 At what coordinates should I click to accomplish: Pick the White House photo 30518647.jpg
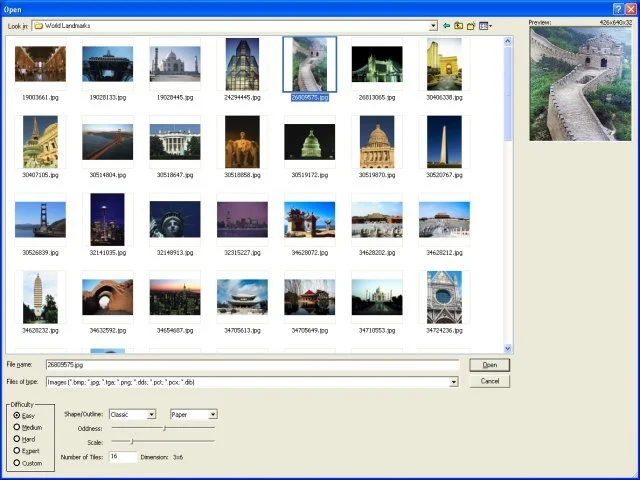click(175, 142)
